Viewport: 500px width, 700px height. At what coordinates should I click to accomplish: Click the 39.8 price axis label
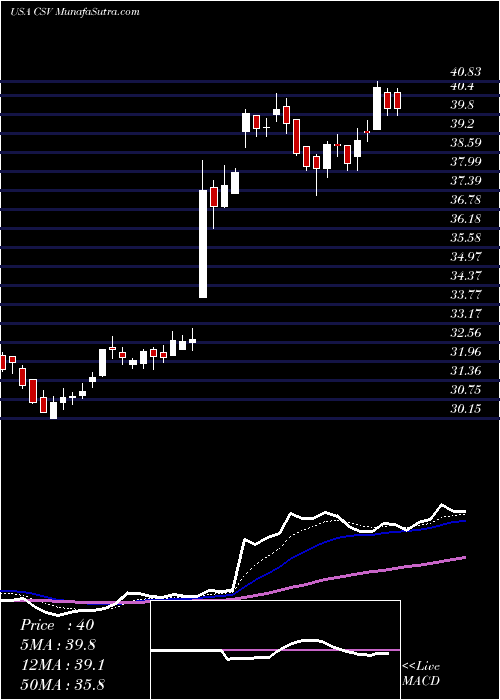coord(462,105)
